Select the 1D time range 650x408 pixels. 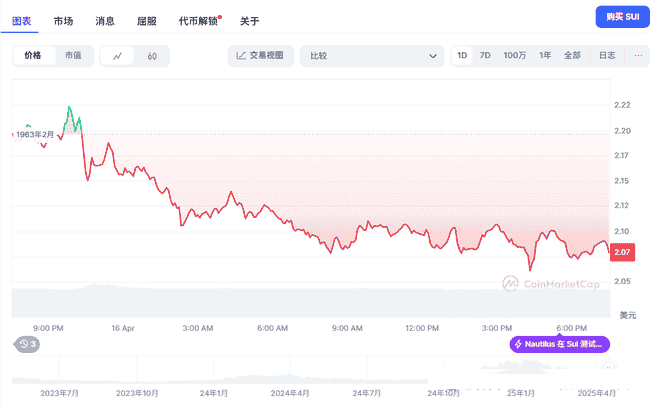point(462,55)
